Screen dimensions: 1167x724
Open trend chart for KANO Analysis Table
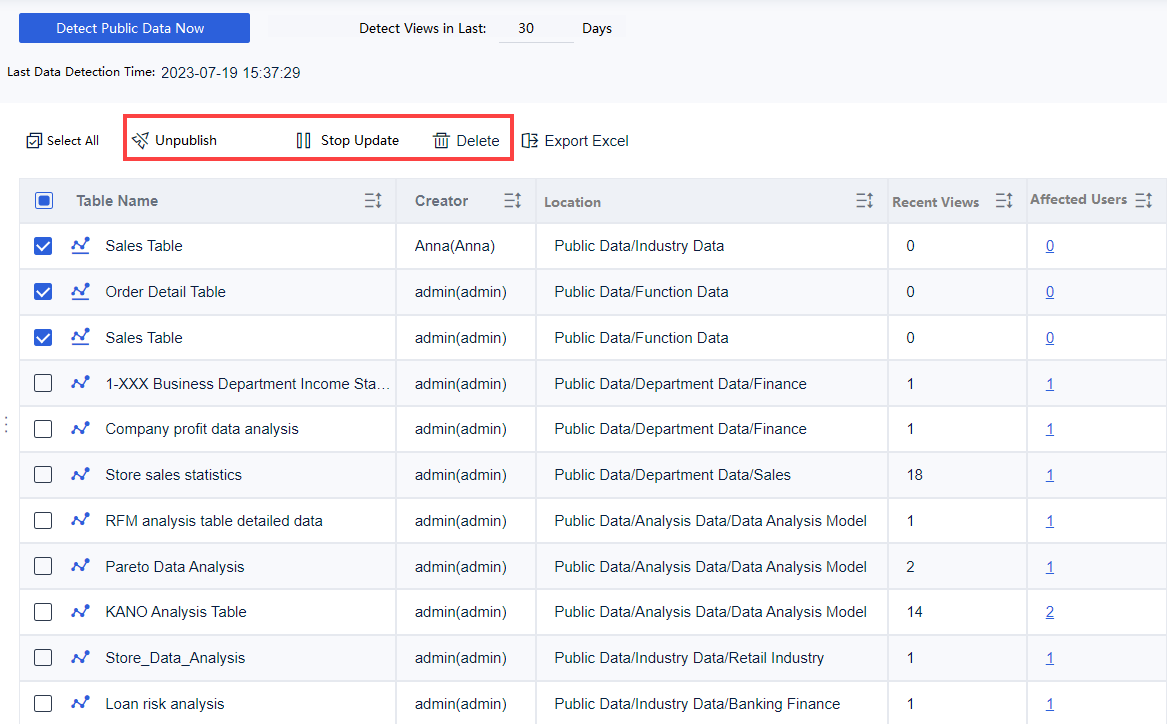pos(80,611)
